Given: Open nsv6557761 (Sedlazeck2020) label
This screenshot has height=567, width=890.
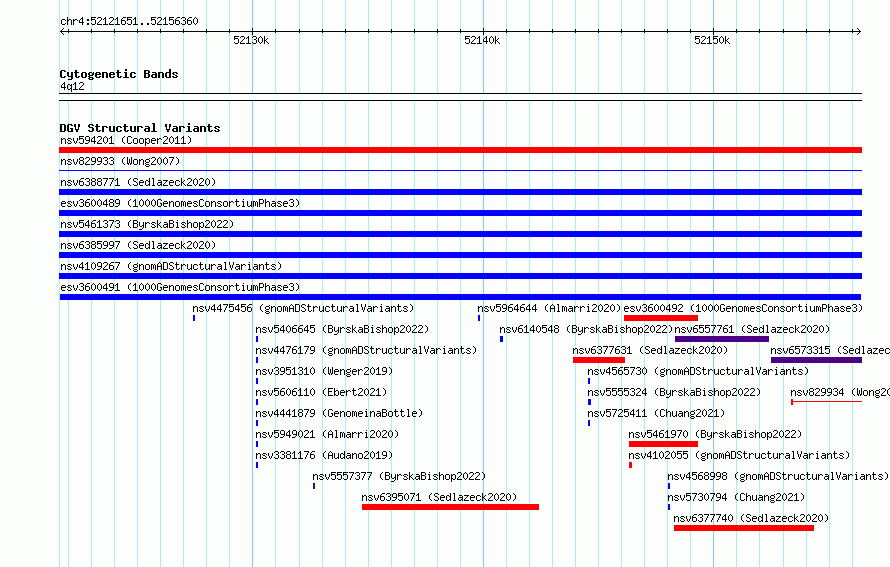Looking at the screenshot, I should (752, 329).
